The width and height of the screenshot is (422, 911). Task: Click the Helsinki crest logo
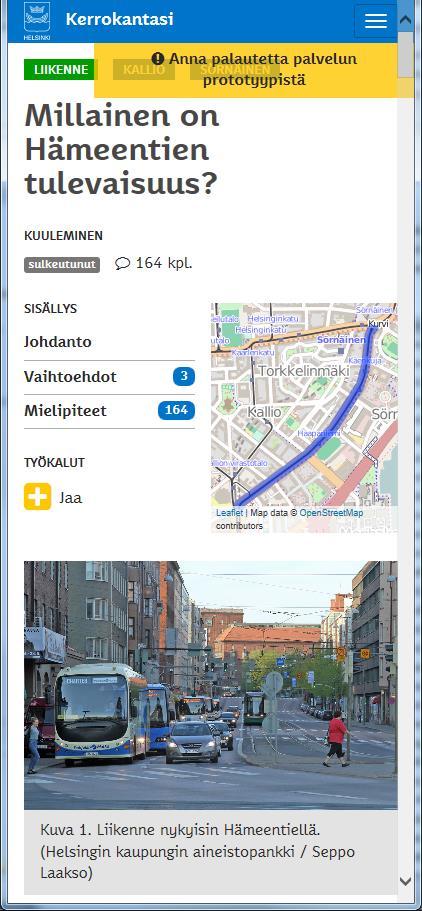tap(37, 20)
